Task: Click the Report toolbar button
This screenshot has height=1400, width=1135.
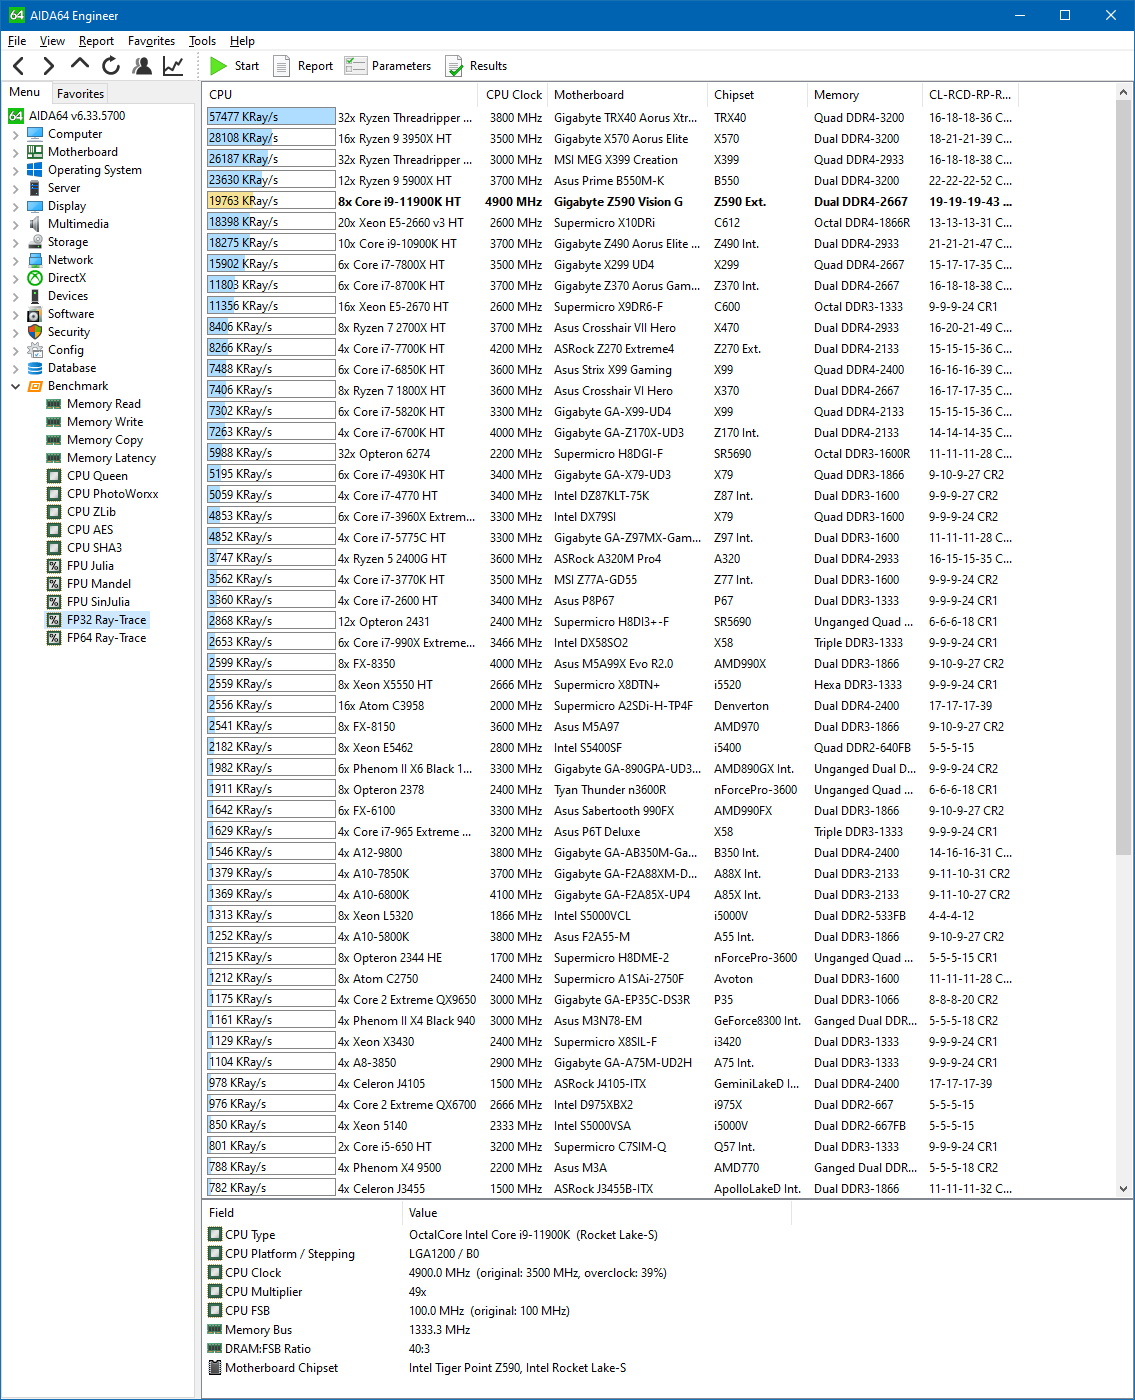Action: [303, 66]
